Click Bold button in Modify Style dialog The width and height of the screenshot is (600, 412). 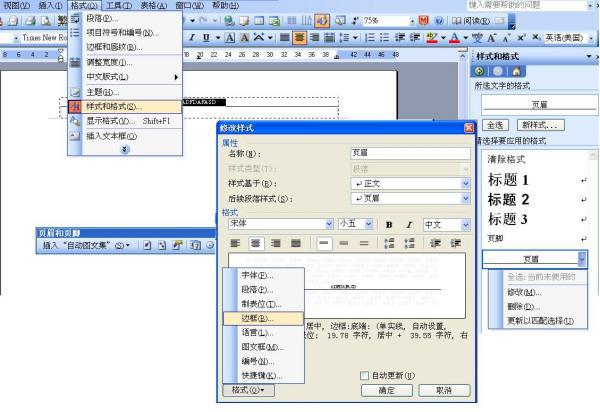(389, 223)
